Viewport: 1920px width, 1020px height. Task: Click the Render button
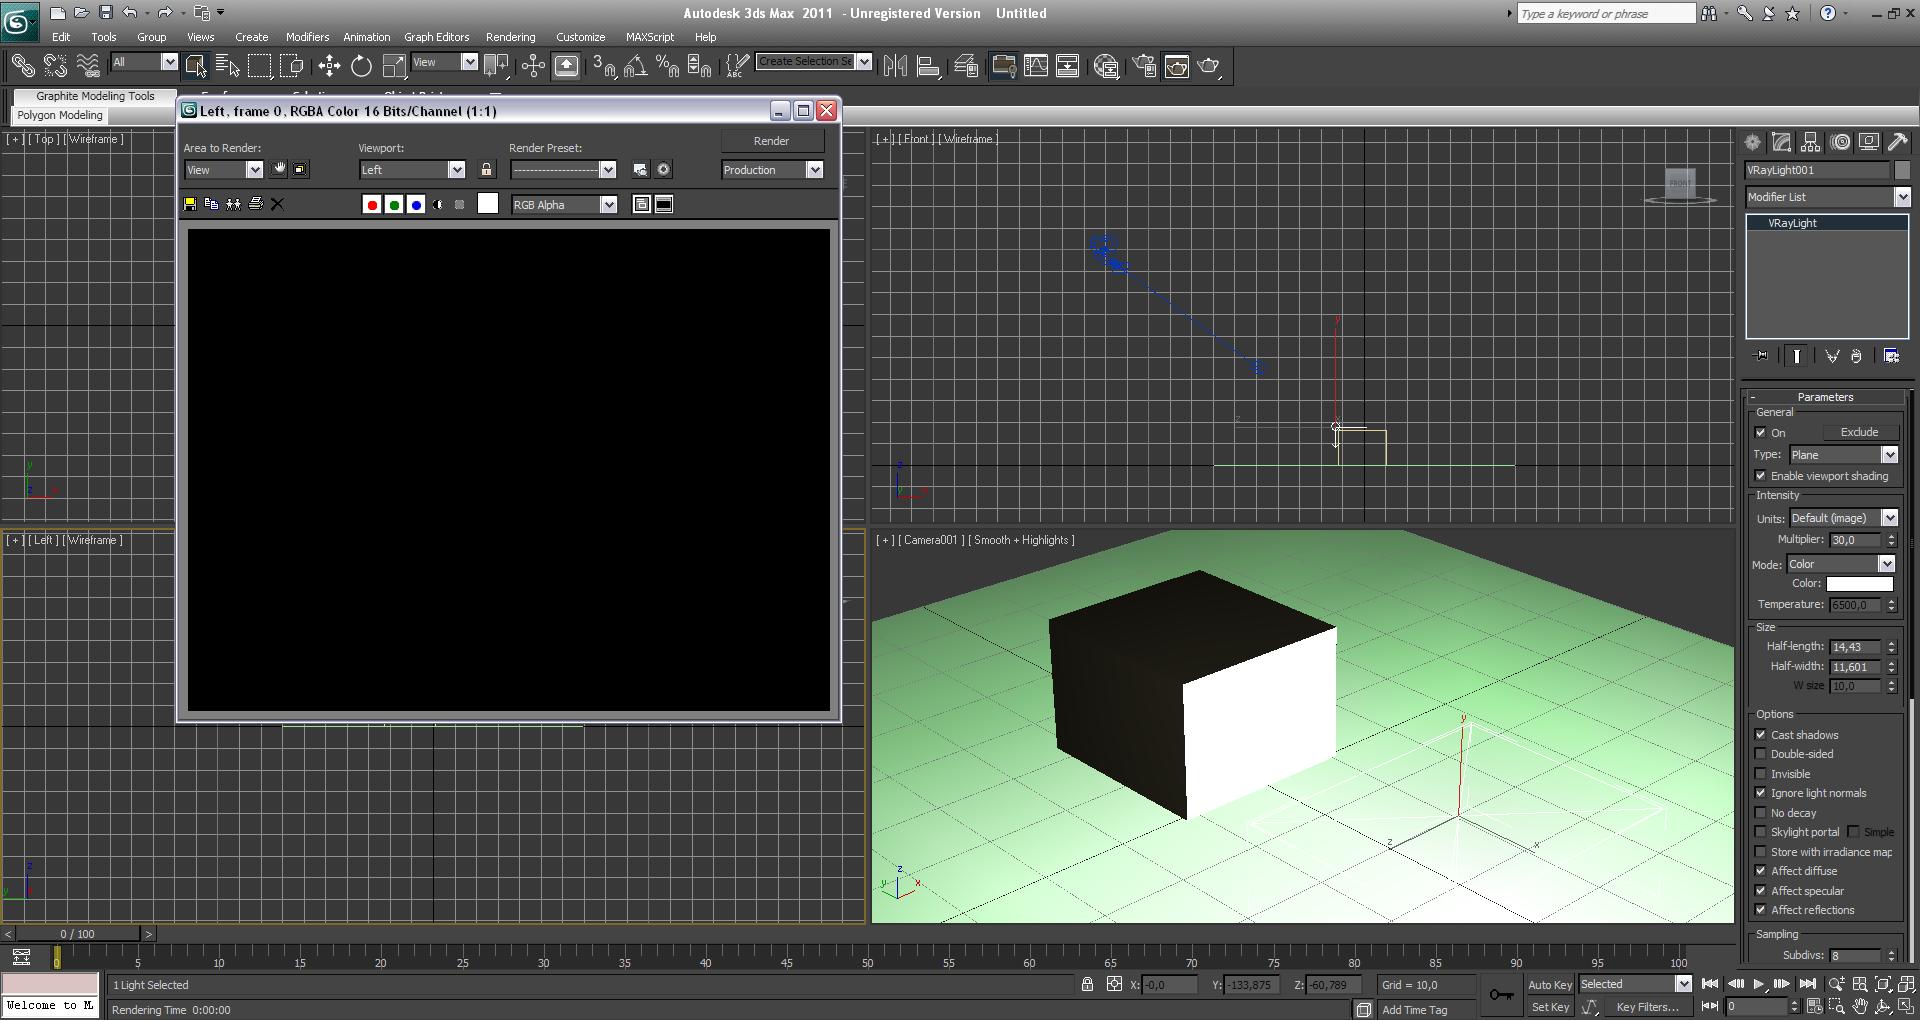pyautogui.click(x=771, y=141)
